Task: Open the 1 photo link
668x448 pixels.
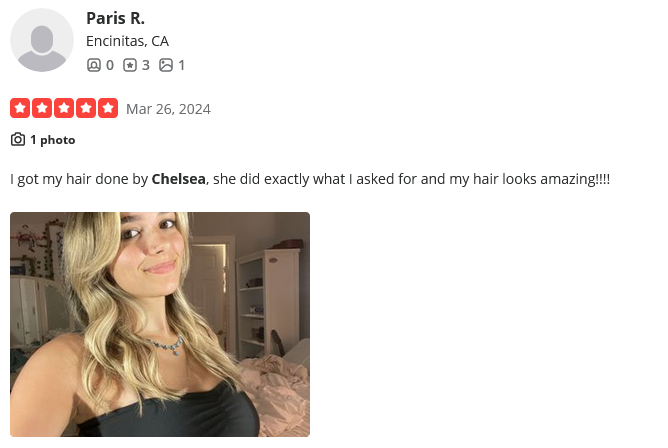Action: click(53, 140)
